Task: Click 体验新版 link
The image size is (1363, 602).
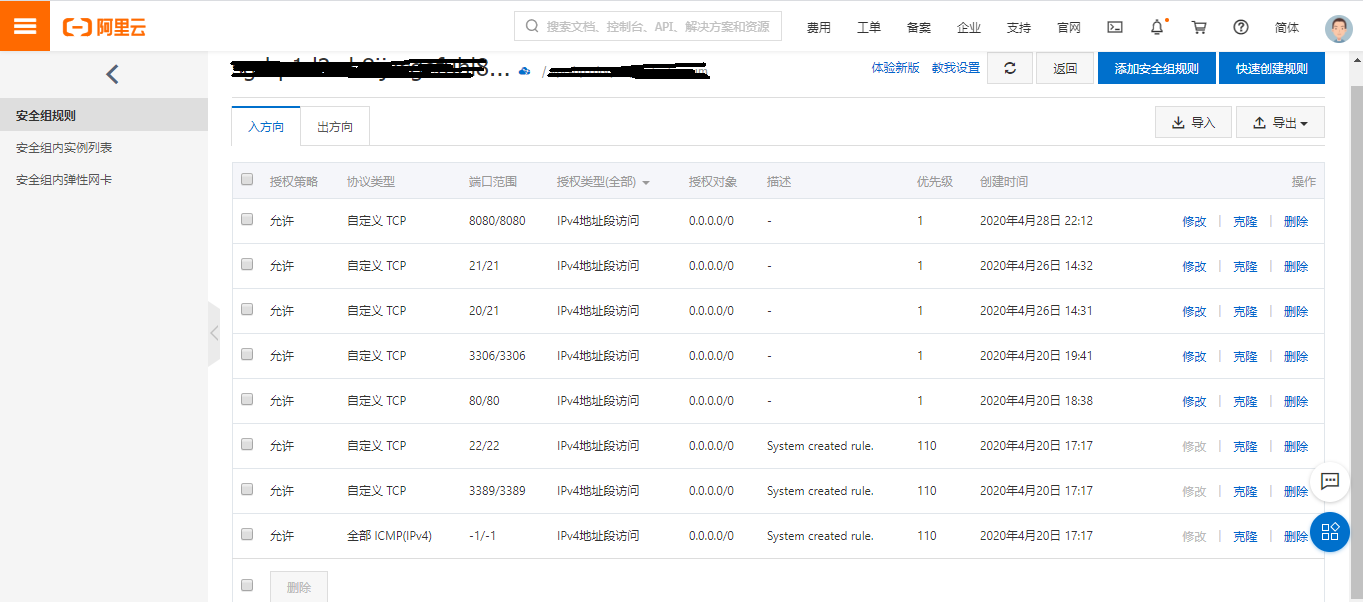Action: [896, 68]
